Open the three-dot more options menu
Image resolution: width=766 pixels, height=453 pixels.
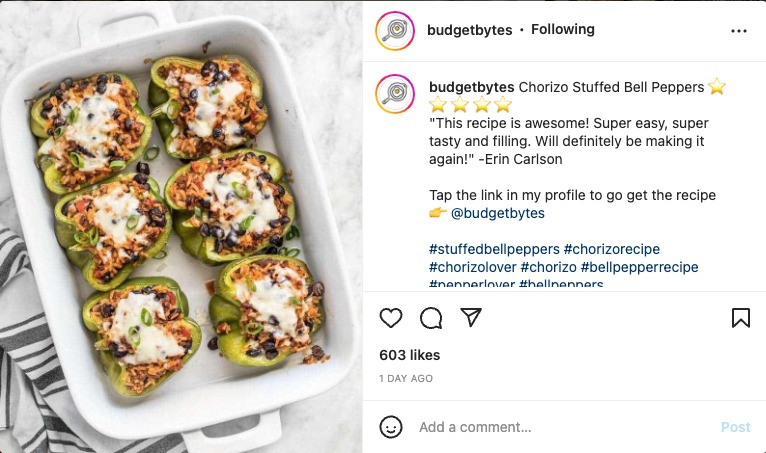point(739,31)
